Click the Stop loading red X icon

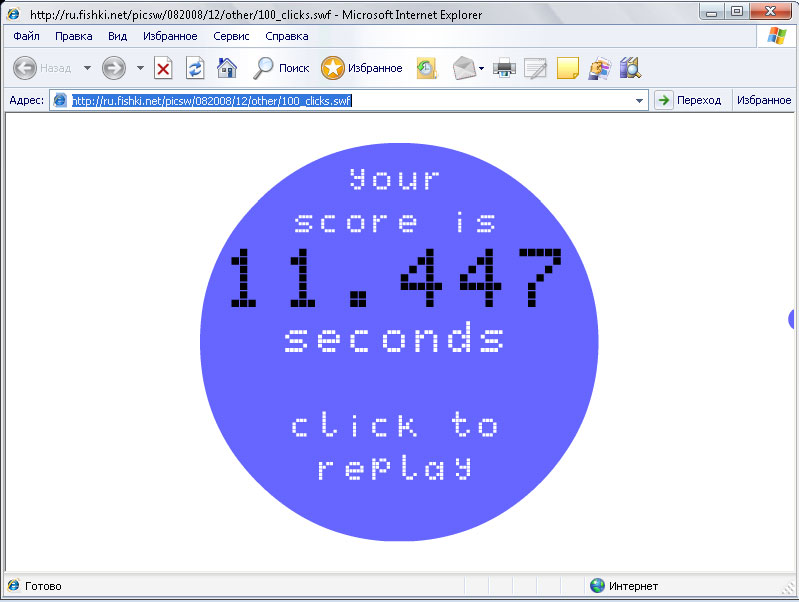tap(163, 68)
